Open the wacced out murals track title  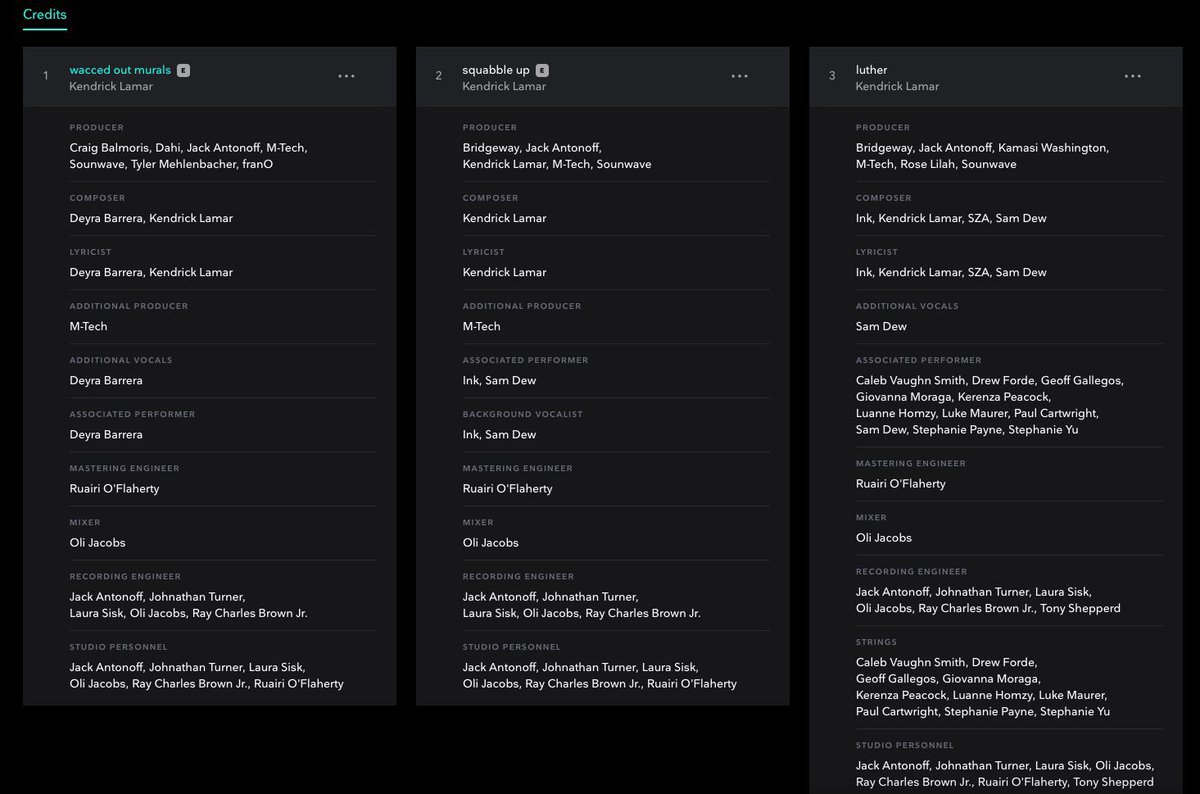point(120,70)
